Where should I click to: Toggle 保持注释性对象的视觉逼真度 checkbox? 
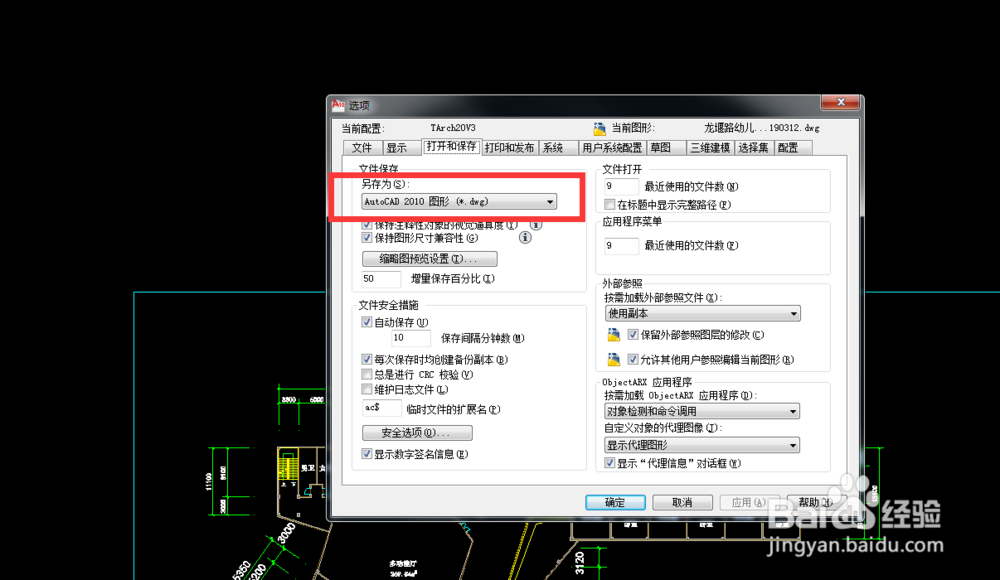coord(367,225)
